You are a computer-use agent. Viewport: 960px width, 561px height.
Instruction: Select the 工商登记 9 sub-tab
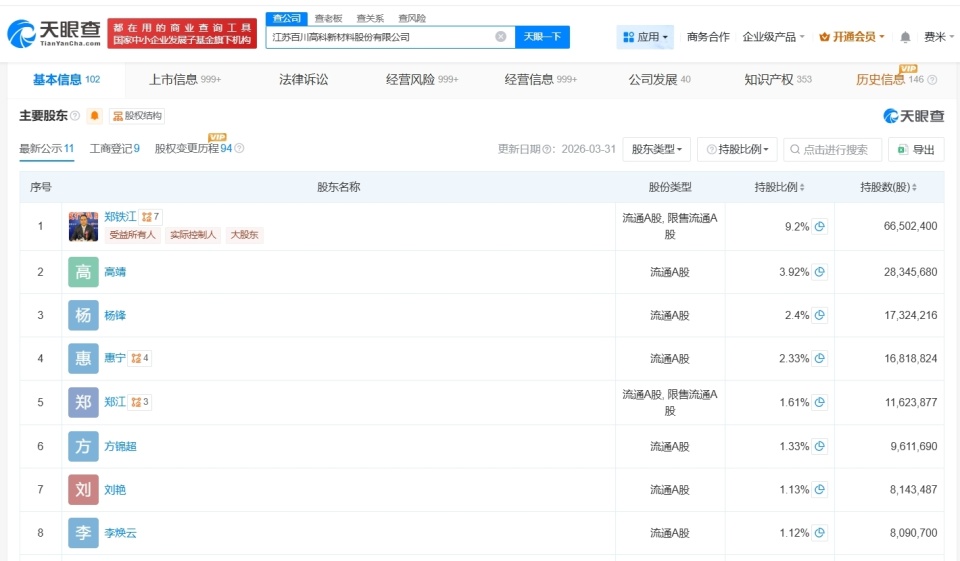(114, 149)
